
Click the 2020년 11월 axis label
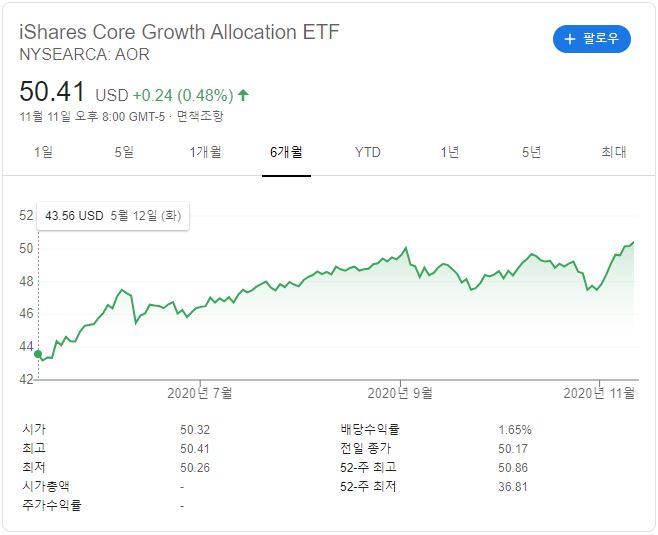(x=600, y=393)
